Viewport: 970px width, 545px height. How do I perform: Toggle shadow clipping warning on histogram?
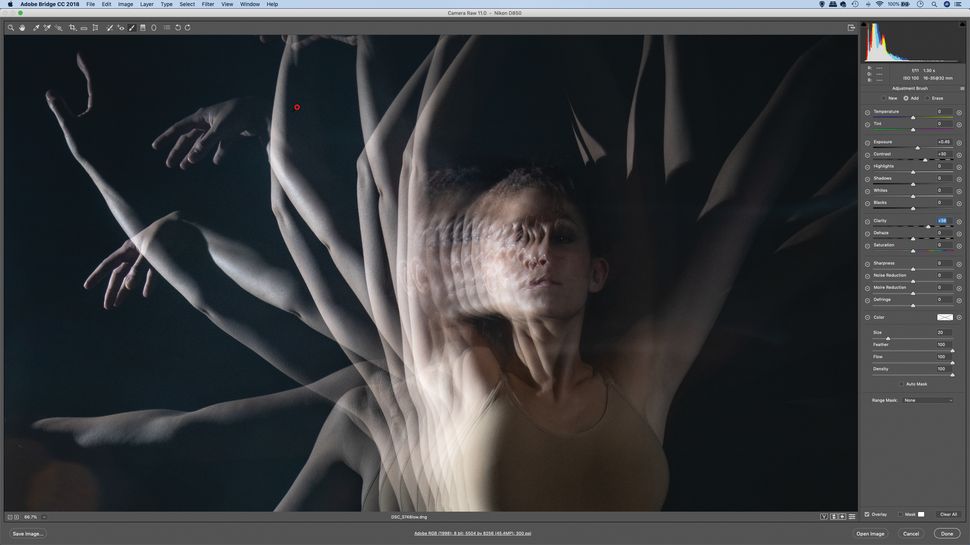coord(864,24)
